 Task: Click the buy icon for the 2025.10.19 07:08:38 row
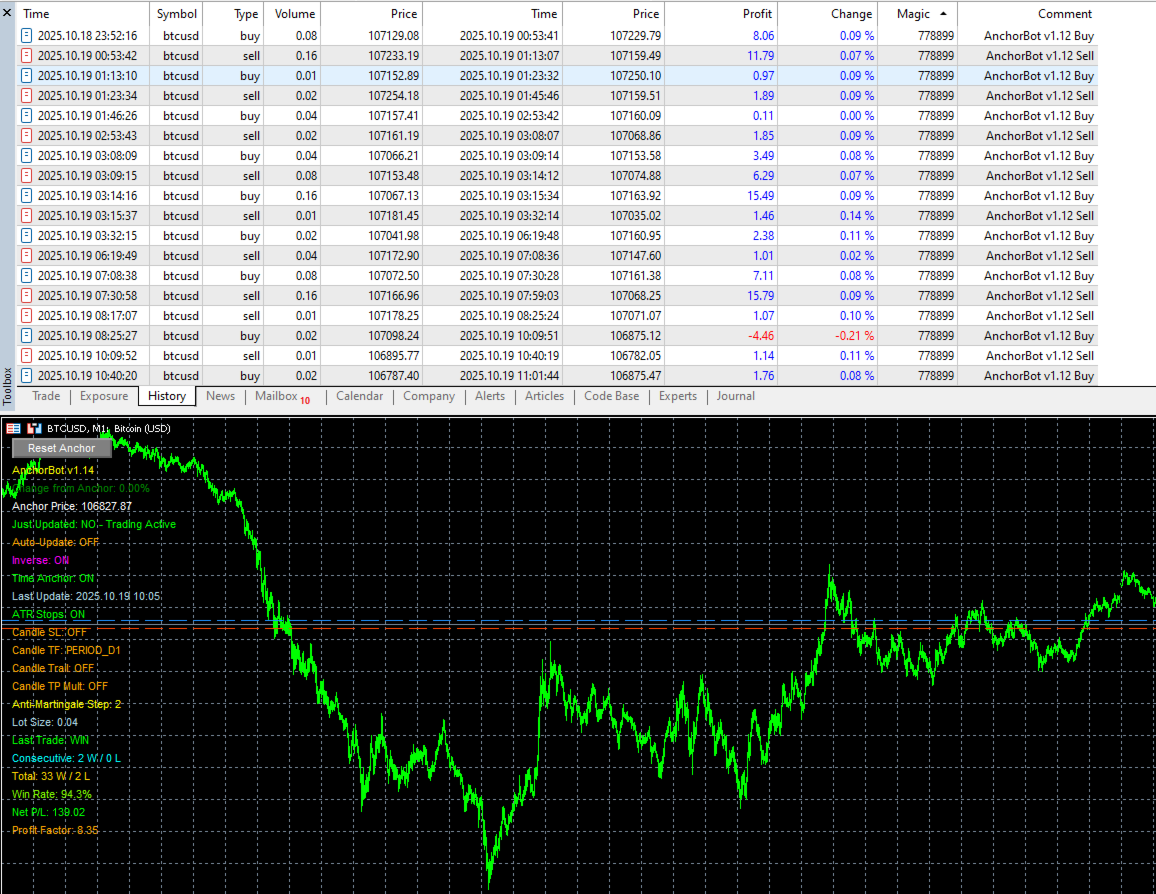27,276
